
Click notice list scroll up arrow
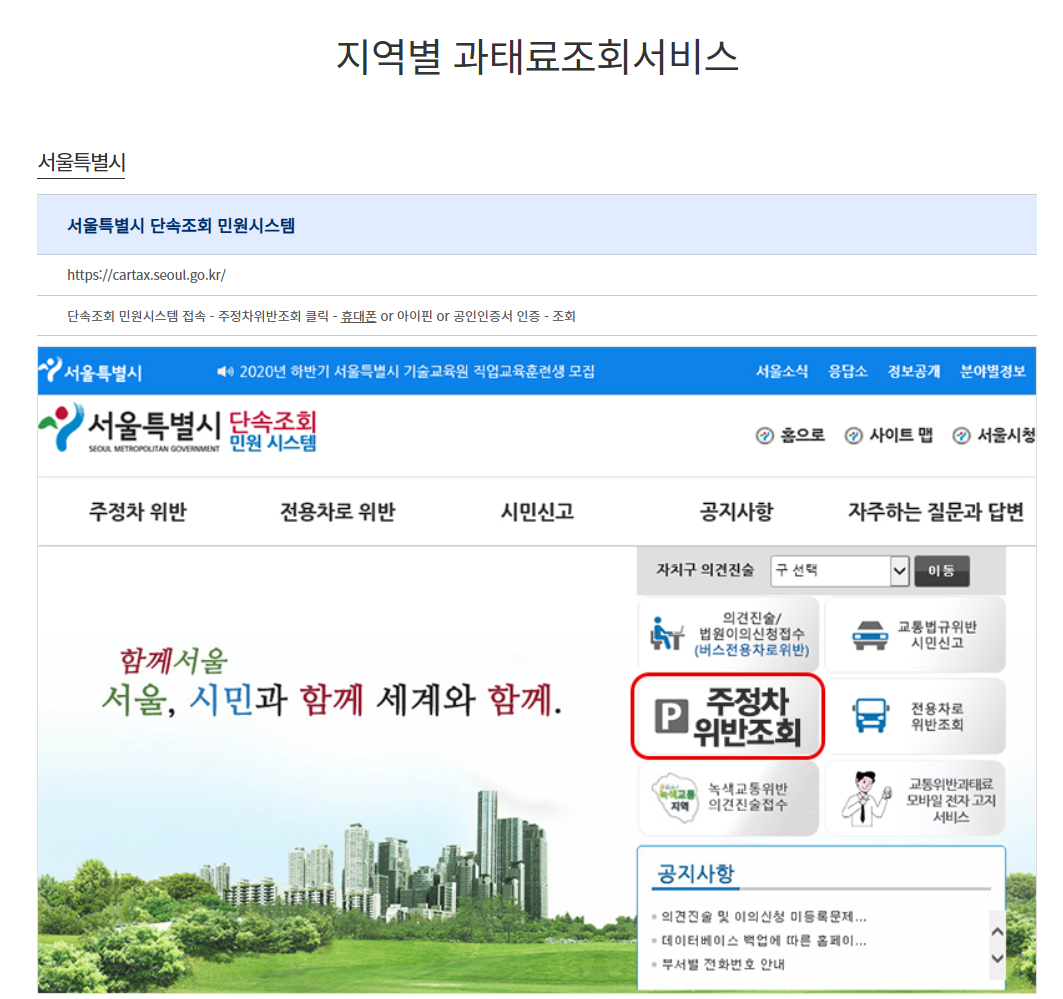coord(997,932)
